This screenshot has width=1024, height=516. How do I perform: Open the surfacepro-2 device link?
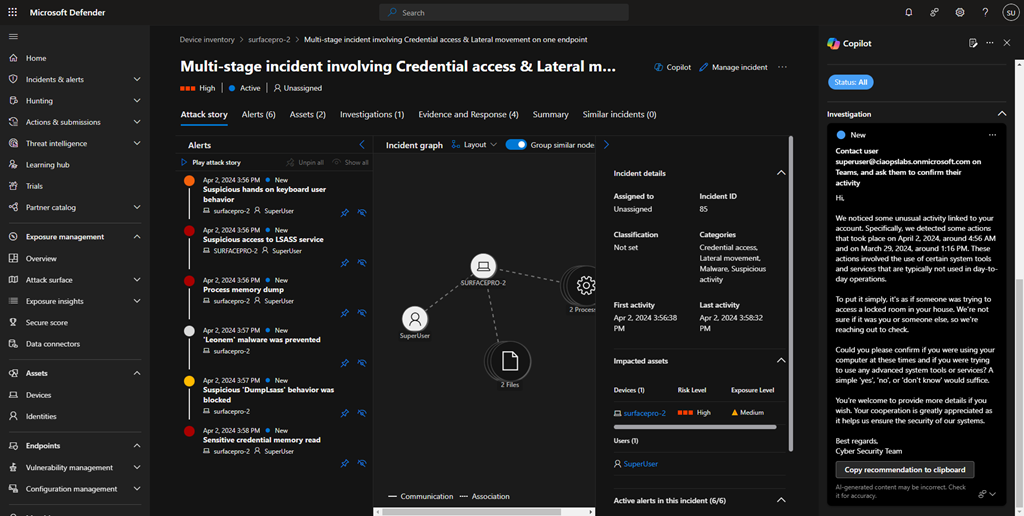pos(644,411)
